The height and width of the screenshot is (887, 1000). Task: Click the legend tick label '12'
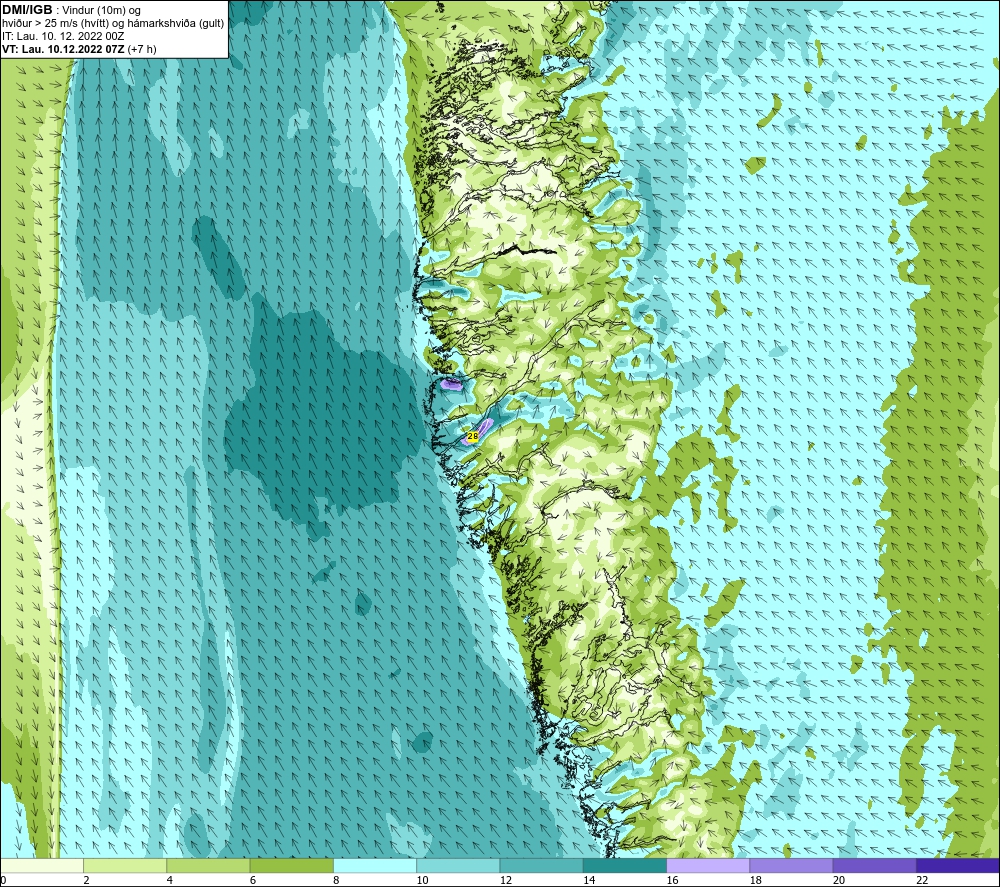506,880
